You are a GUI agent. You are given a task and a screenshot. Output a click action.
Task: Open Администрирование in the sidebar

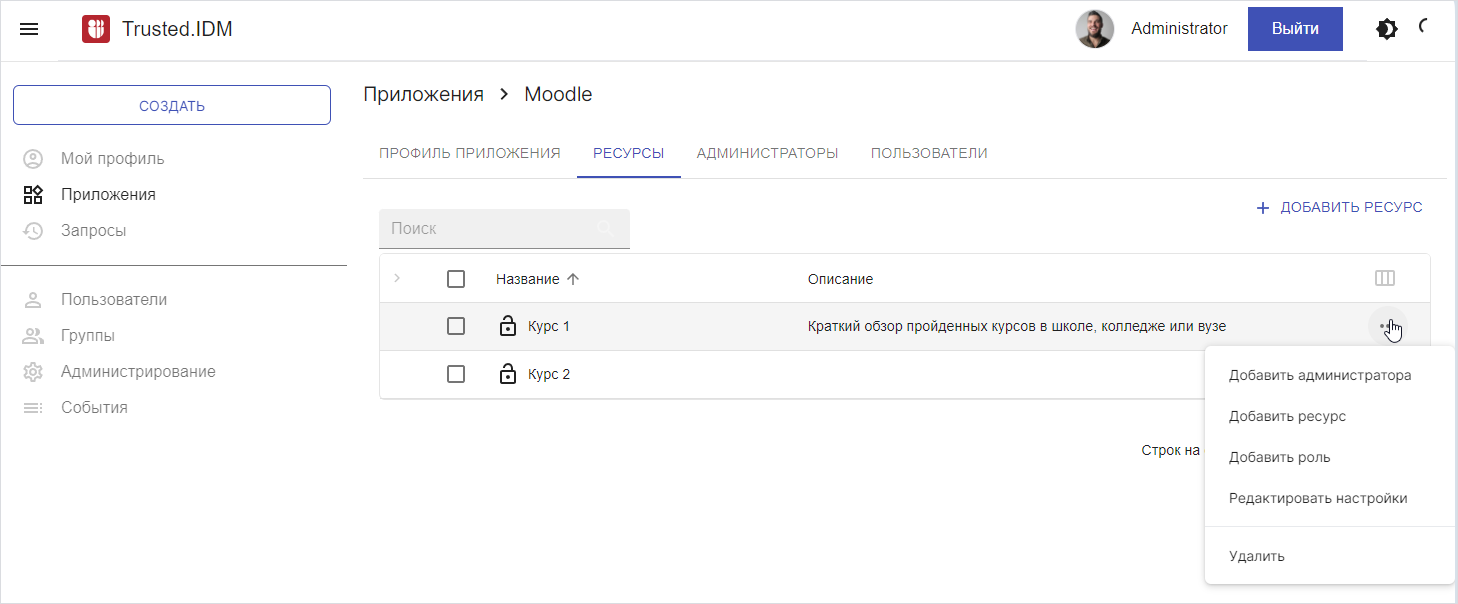pyautogui.click(x=138, y=372)
